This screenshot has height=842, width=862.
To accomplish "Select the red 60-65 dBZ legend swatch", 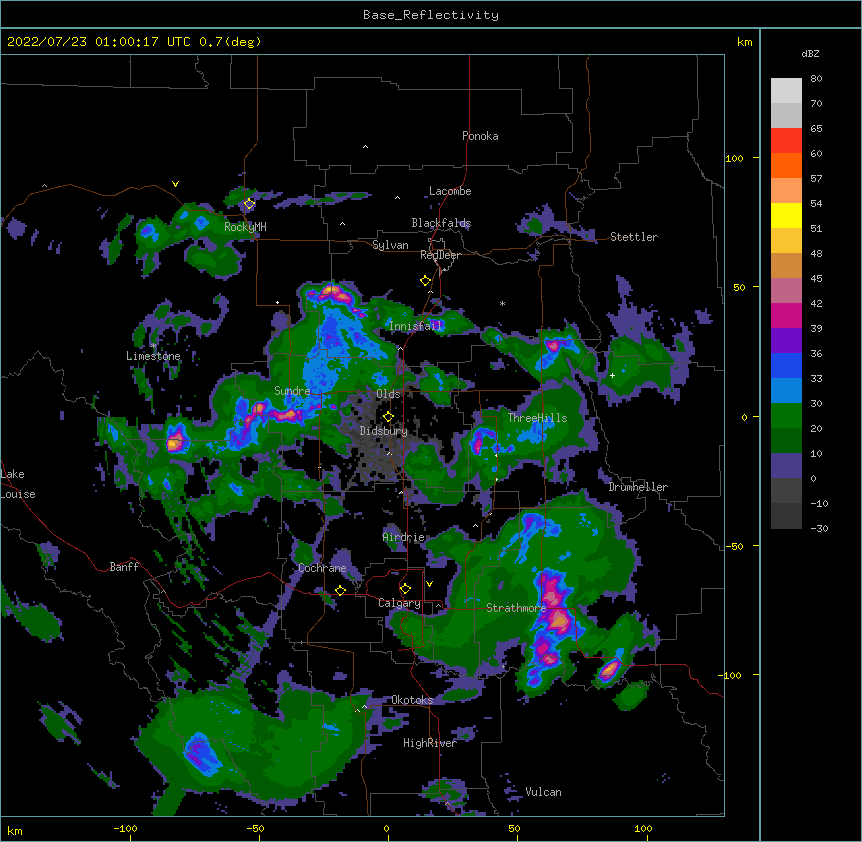I will [786, 140].
